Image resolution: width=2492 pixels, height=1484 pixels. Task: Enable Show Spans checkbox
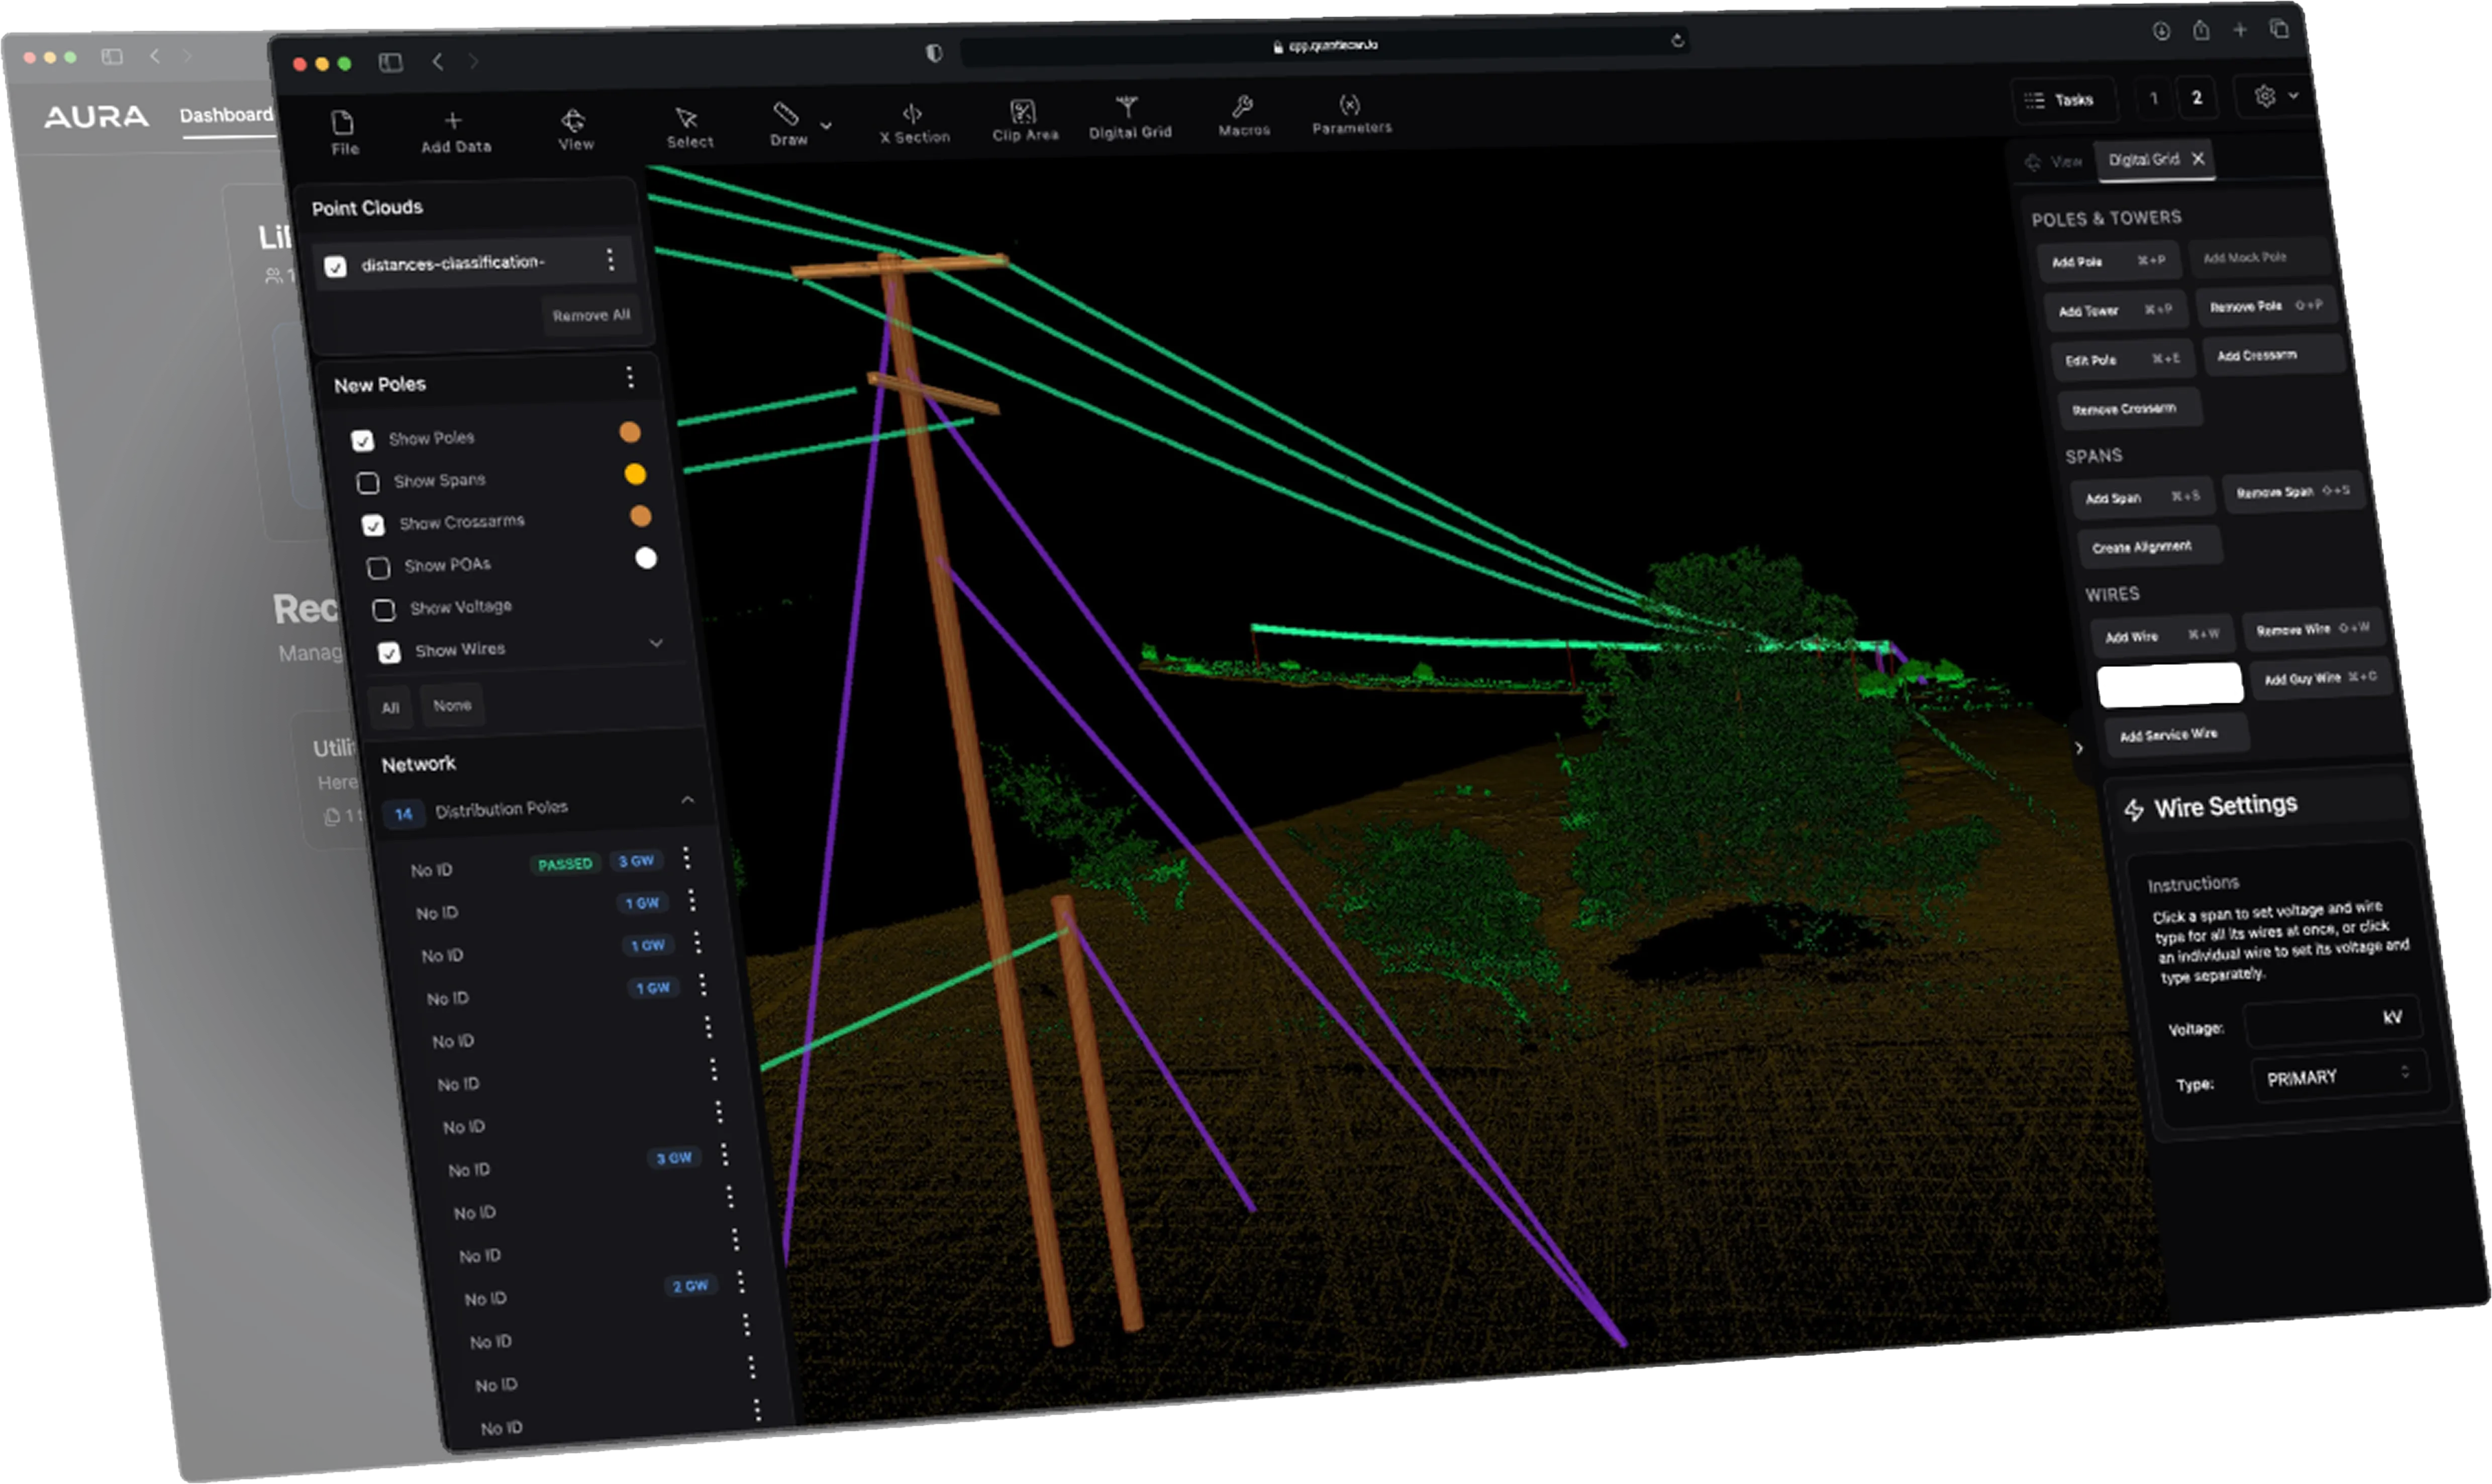368,483
